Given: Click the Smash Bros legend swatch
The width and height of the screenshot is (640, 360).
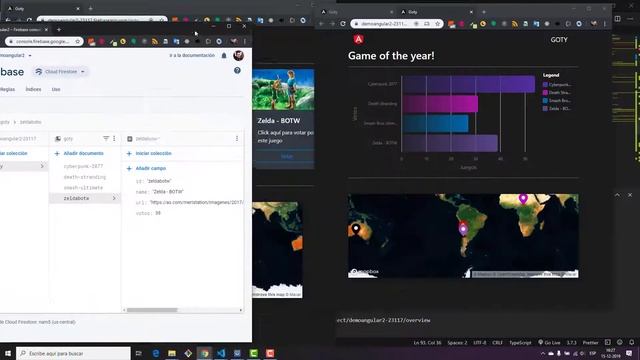Looking at the screenshot, I should [x=545, y=100].
